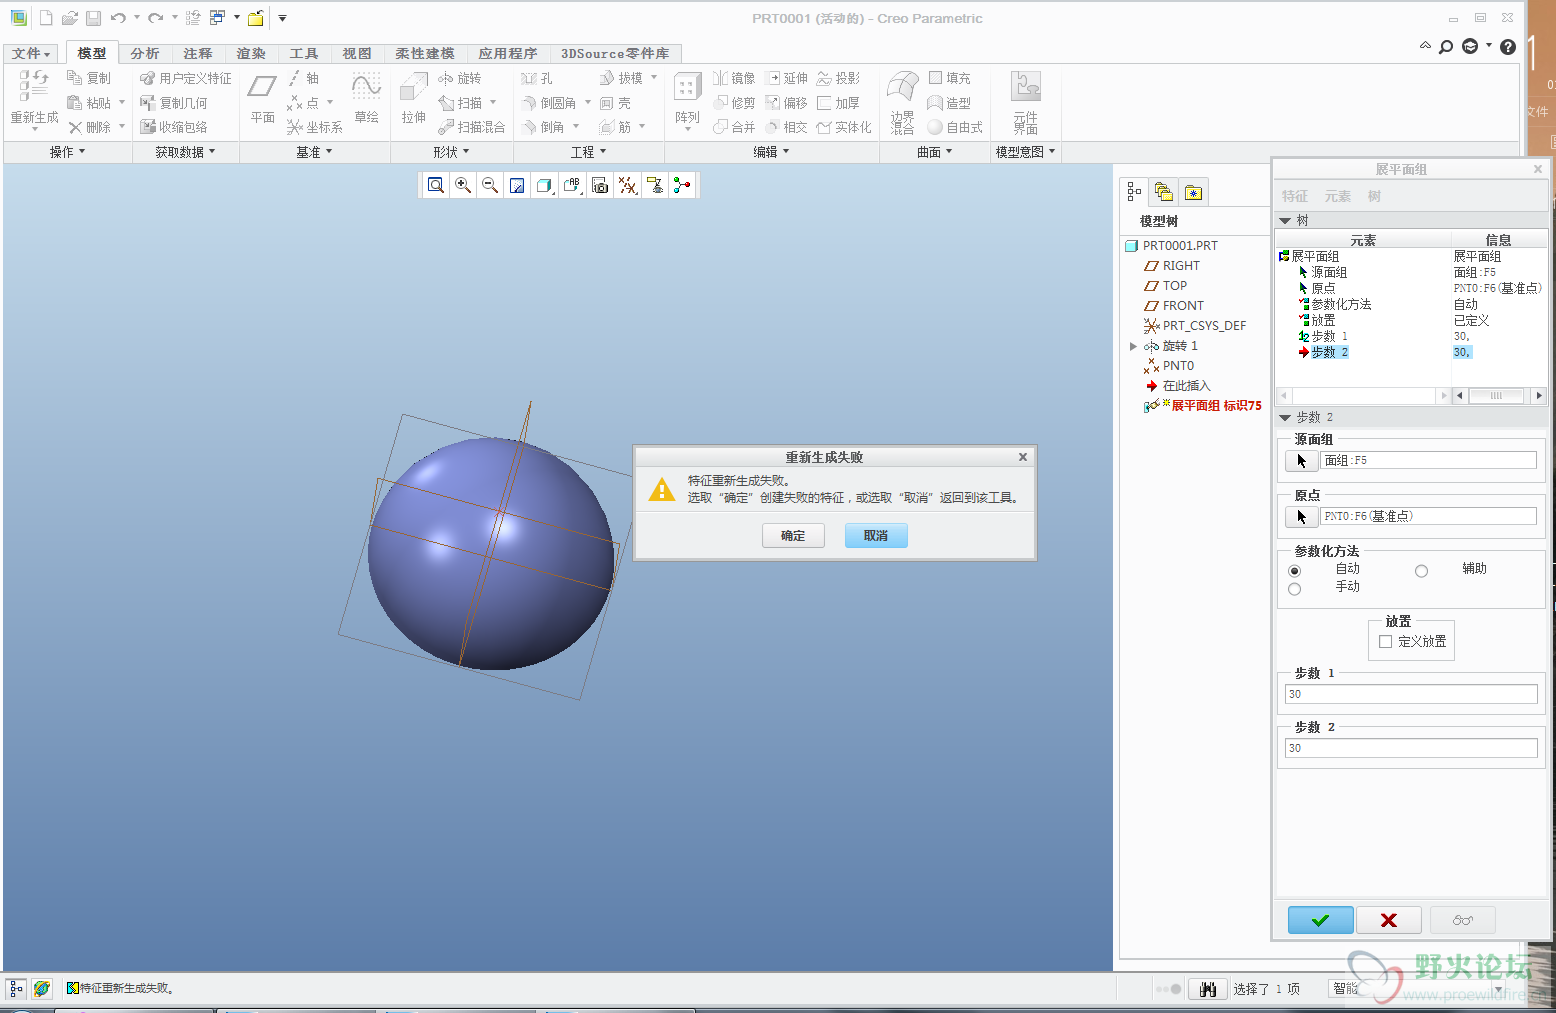Click 取消 in the regeneration failed dialog
The image size is (1556, 1013).
[876, 536]
